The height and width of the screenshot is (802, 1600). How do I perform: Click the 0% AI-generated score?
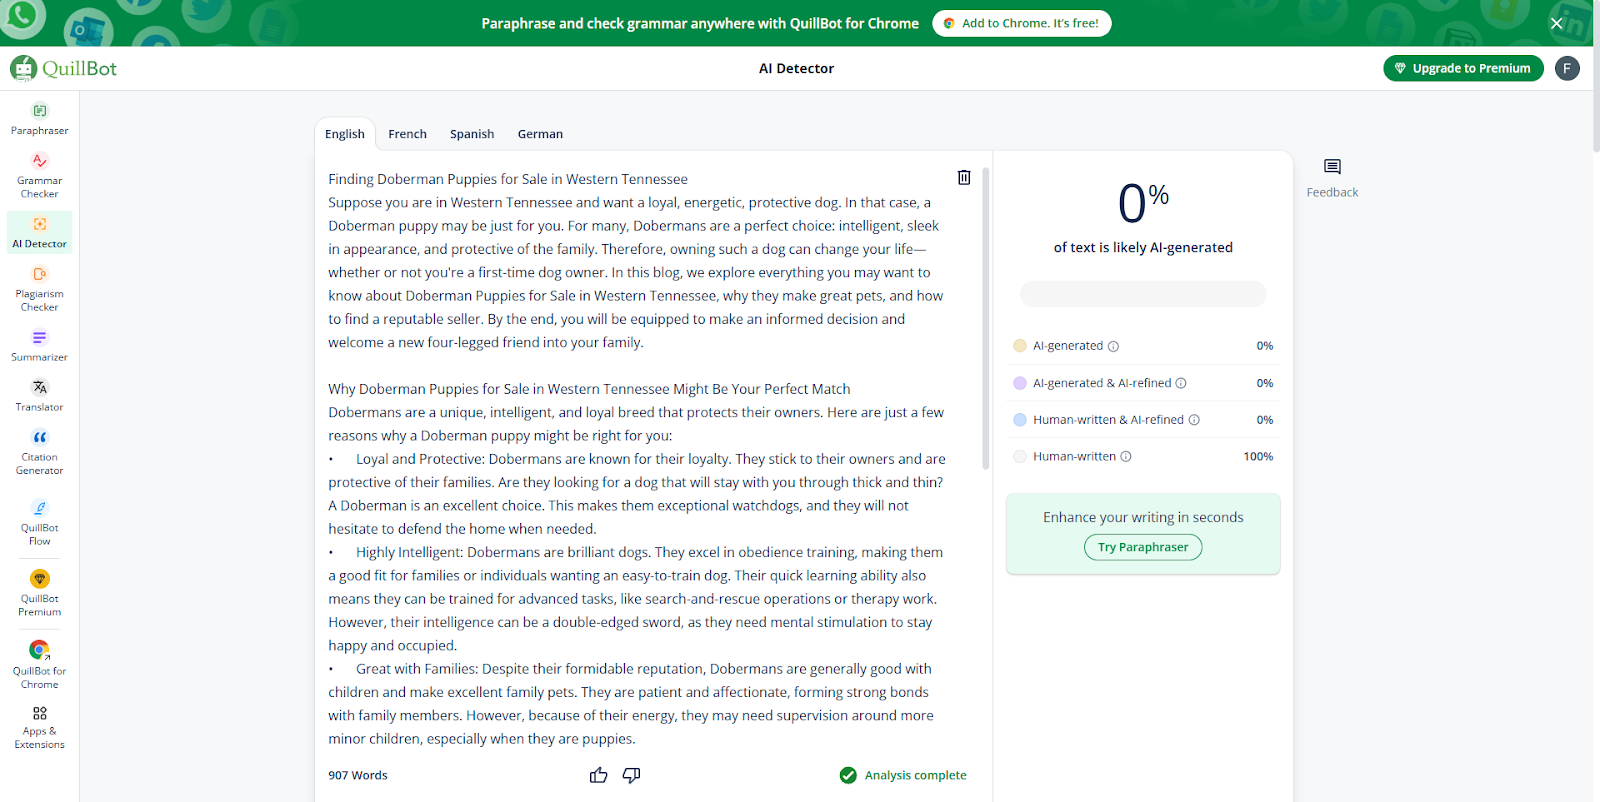pos(1143,203)
